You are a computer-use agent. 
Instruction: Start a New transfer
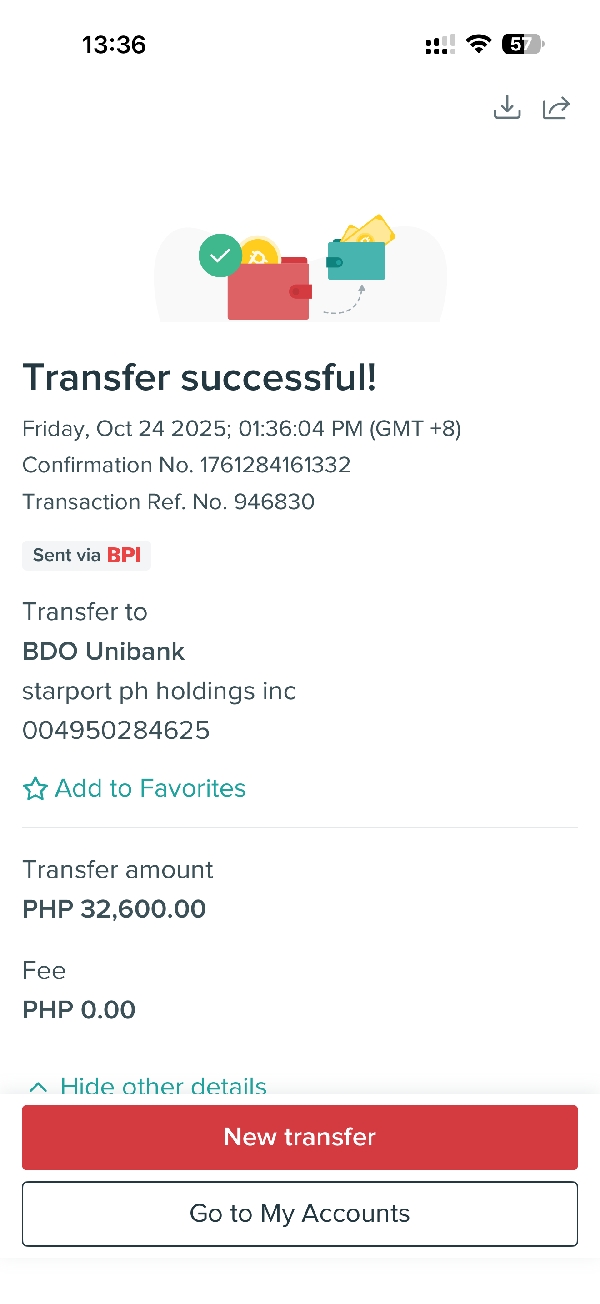(300, 1137)
